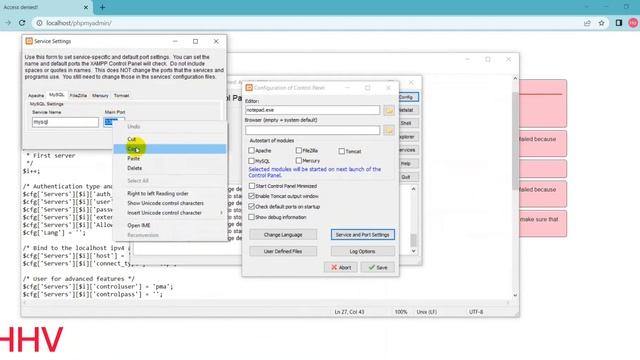Uncheck Check default ports on startup
640x360 pixels.
pos(252,207)
